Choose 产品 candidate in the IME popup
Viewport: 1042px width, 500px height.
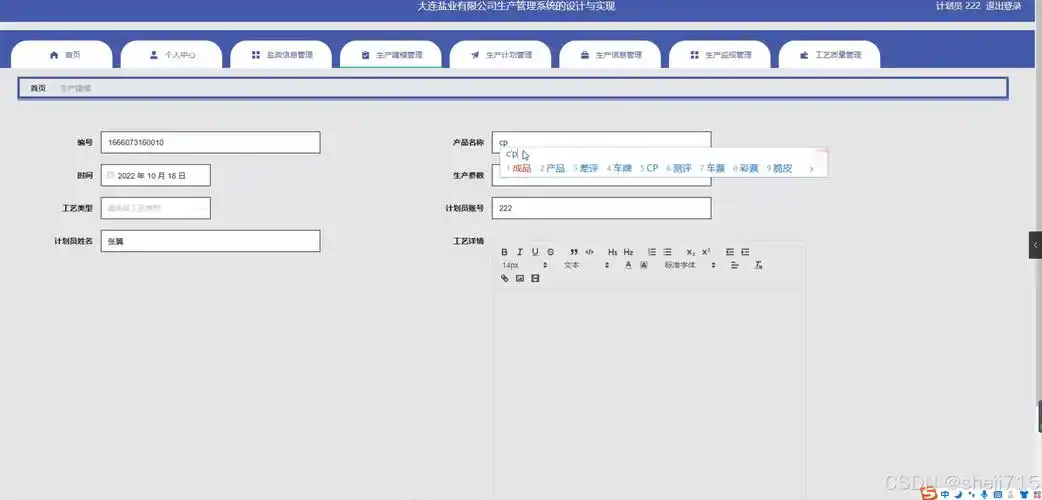pyautogui.click(x=553, y=169)
